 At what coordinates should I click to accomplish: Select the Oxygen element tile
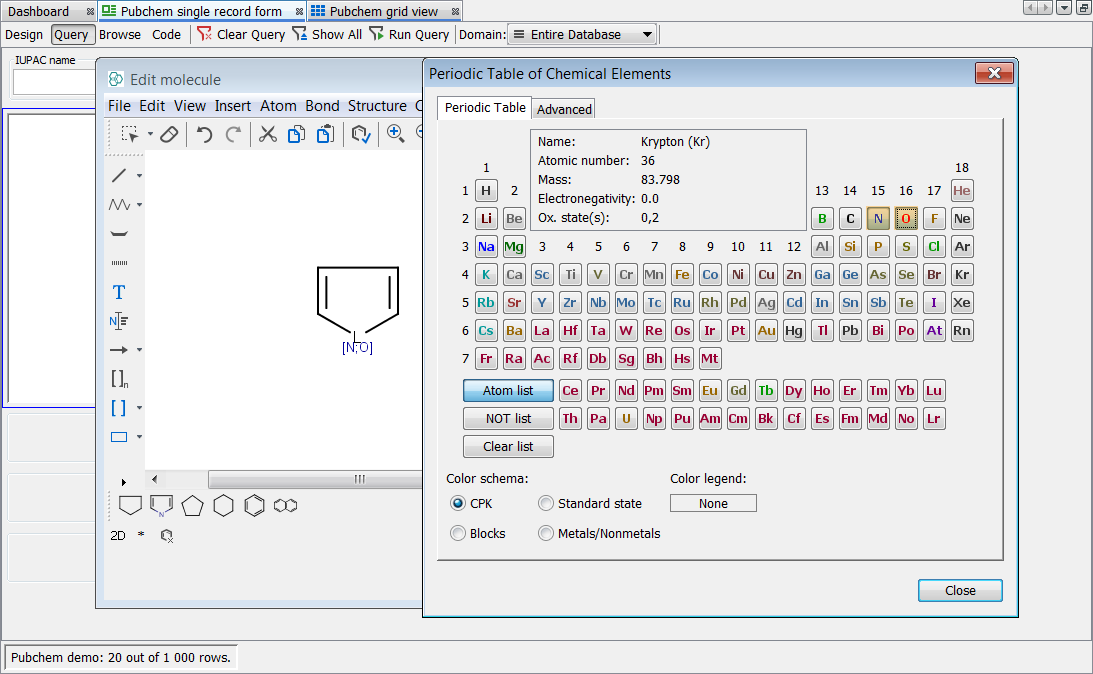(906, 218)
